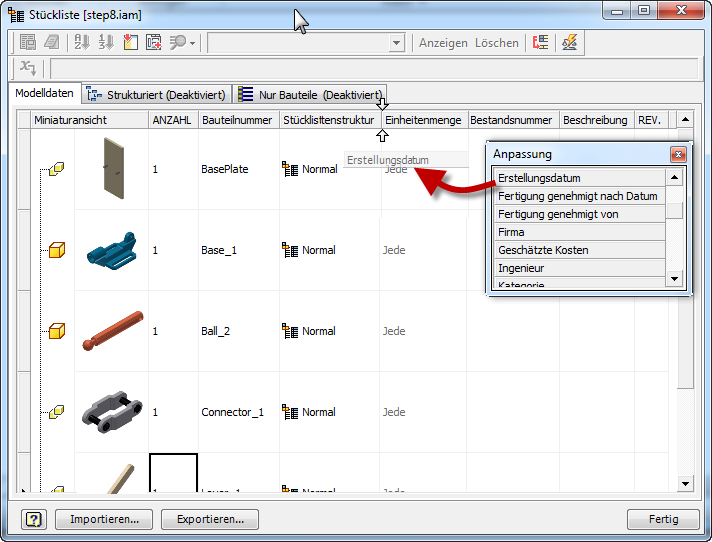Select Fertigung genehmigt nach Datum entry
The height and width of the screenshot is (542, 712).
pyautogui.click(x=580, y=196)
